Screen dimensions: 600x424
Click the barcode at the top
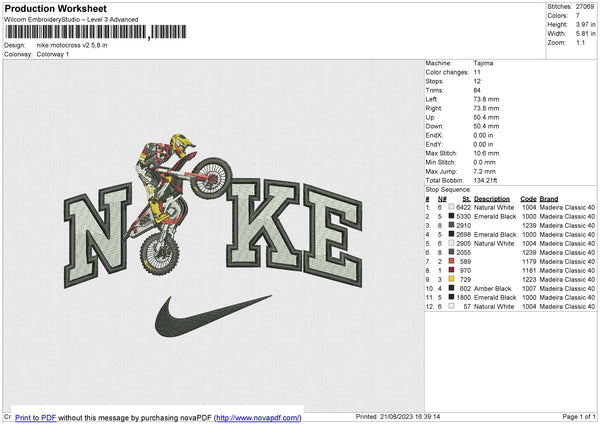(x=96, y=32)
